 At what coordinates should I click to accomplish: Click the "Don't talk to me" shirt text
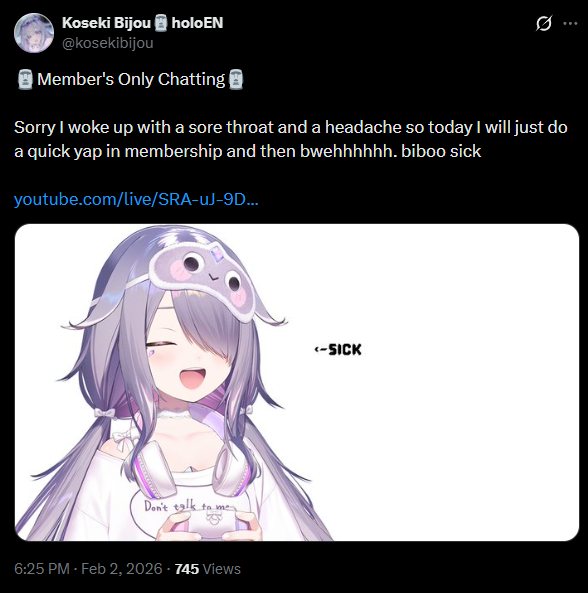[x=190, y=505]
